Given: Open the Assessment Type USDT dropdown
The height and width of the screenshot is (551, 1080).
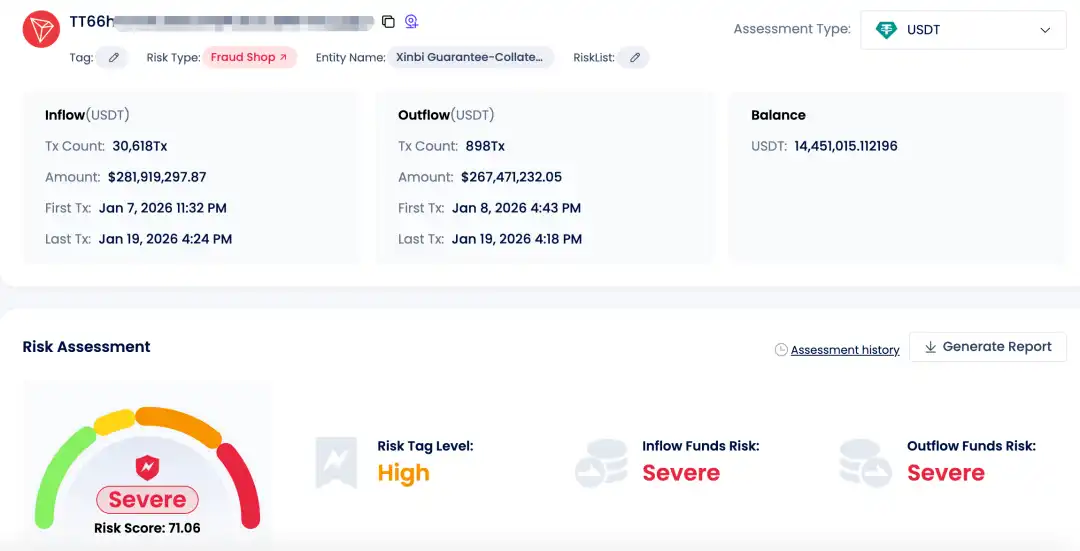Looking at the screenshot, I should pyautogui.click(x=963, y=30).
